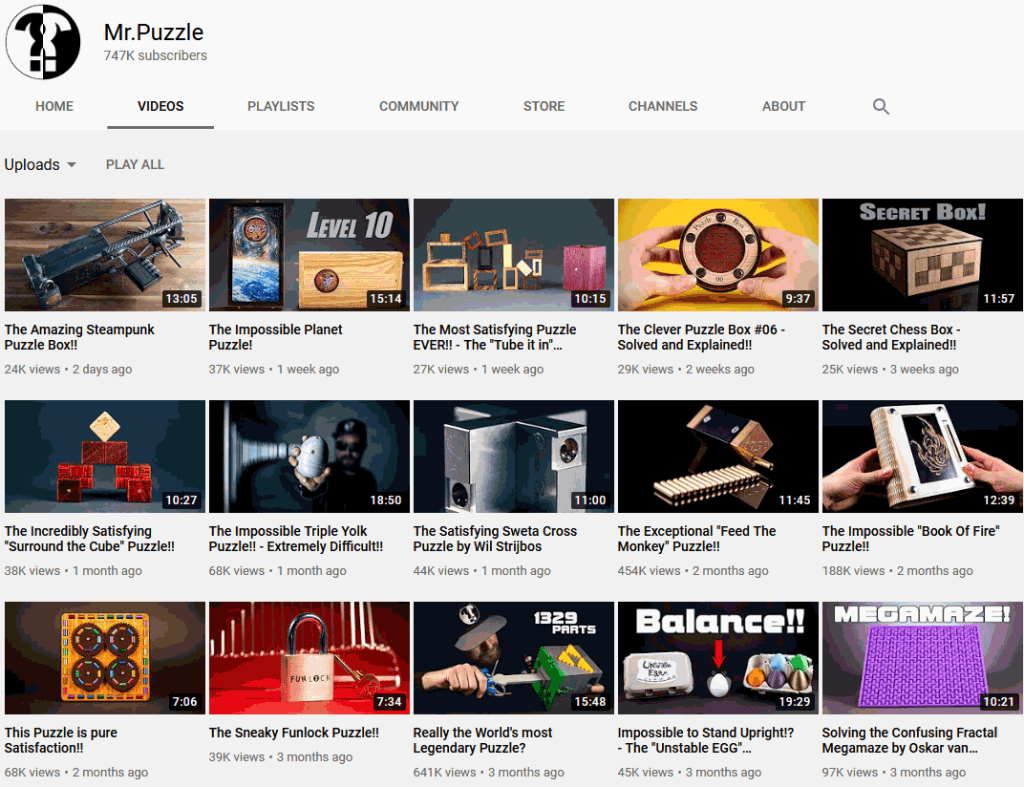Click the "Mr.Puzzle" channel name
Image resolution: width=1024 pixels, height=787 pixels.
tap(153, 31)
